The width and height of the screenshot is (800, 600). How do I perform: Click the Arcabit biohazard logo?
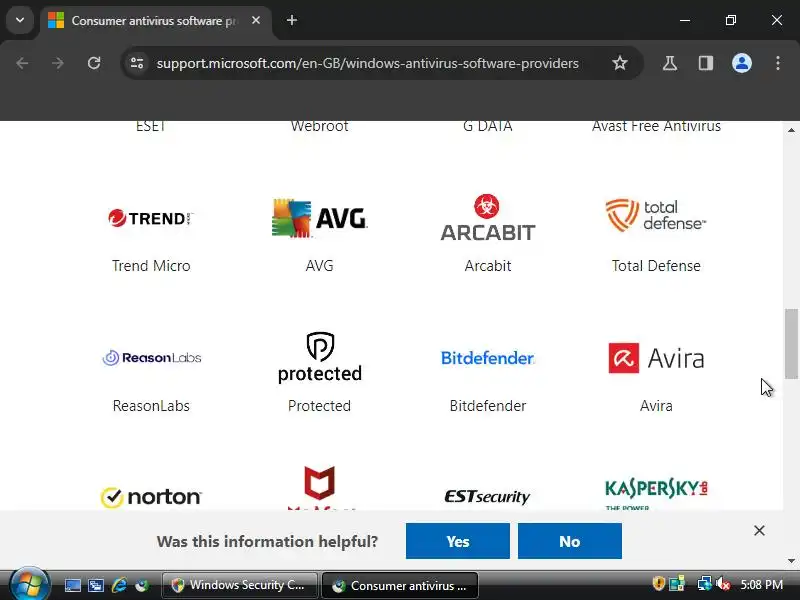tap(488, 217)
